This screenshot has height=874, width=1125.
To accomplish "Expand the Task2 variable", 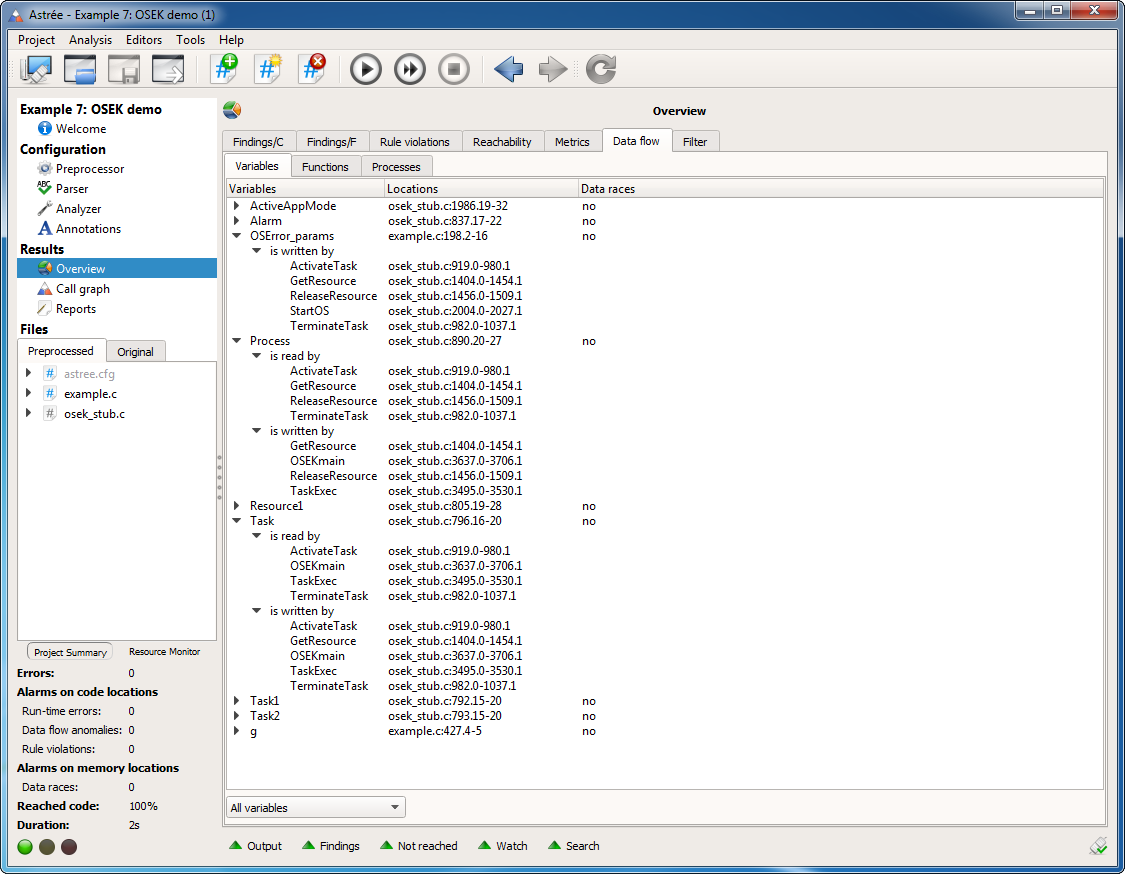I will point(237,716).
